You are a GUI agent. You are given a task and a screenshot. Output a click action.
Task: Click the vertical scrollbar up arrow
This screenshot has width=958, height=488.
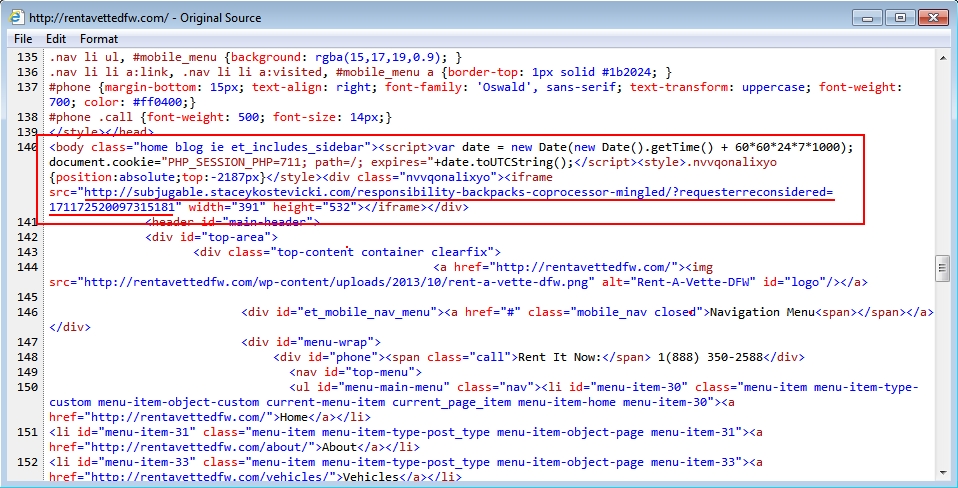point(943,57)
